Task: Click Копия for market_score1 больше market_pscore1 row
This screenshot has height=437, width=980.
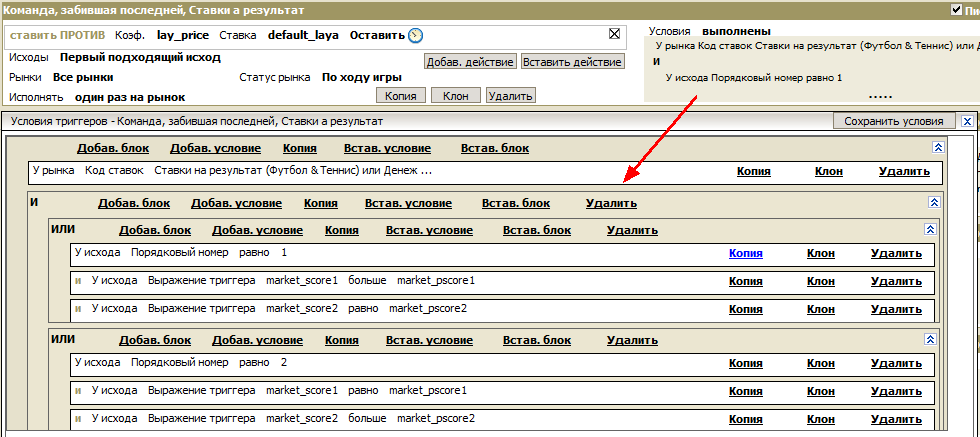Action: click(x=746, y=281)
